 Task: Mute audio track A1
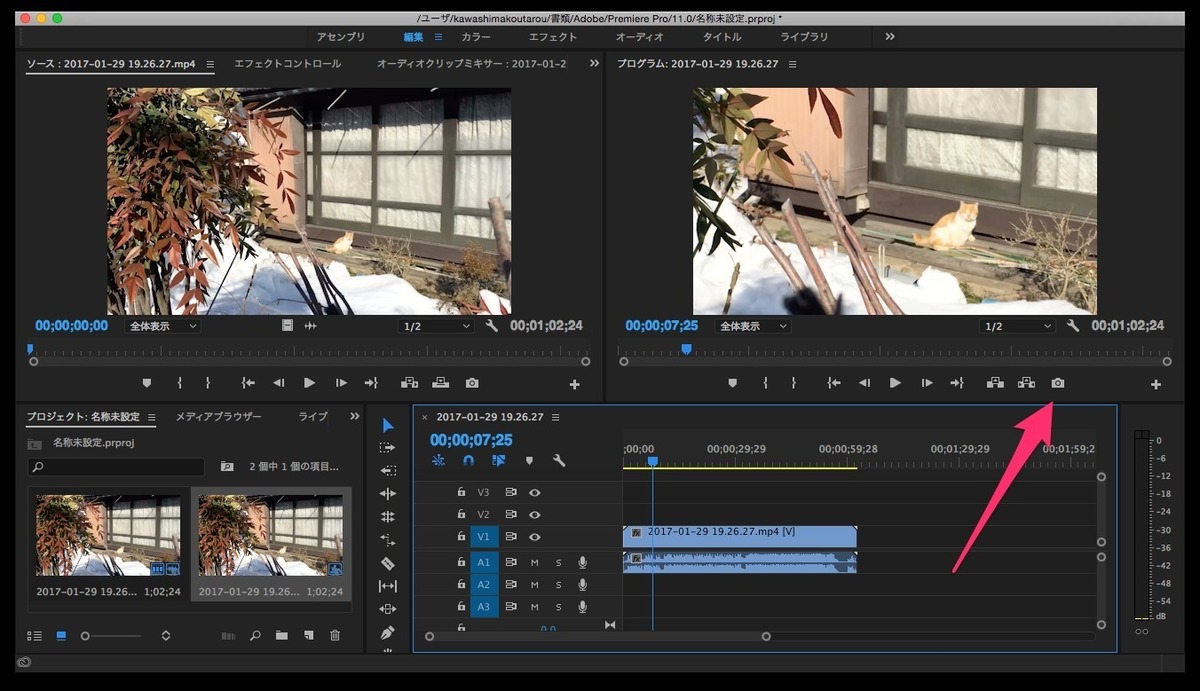point(535,563)
